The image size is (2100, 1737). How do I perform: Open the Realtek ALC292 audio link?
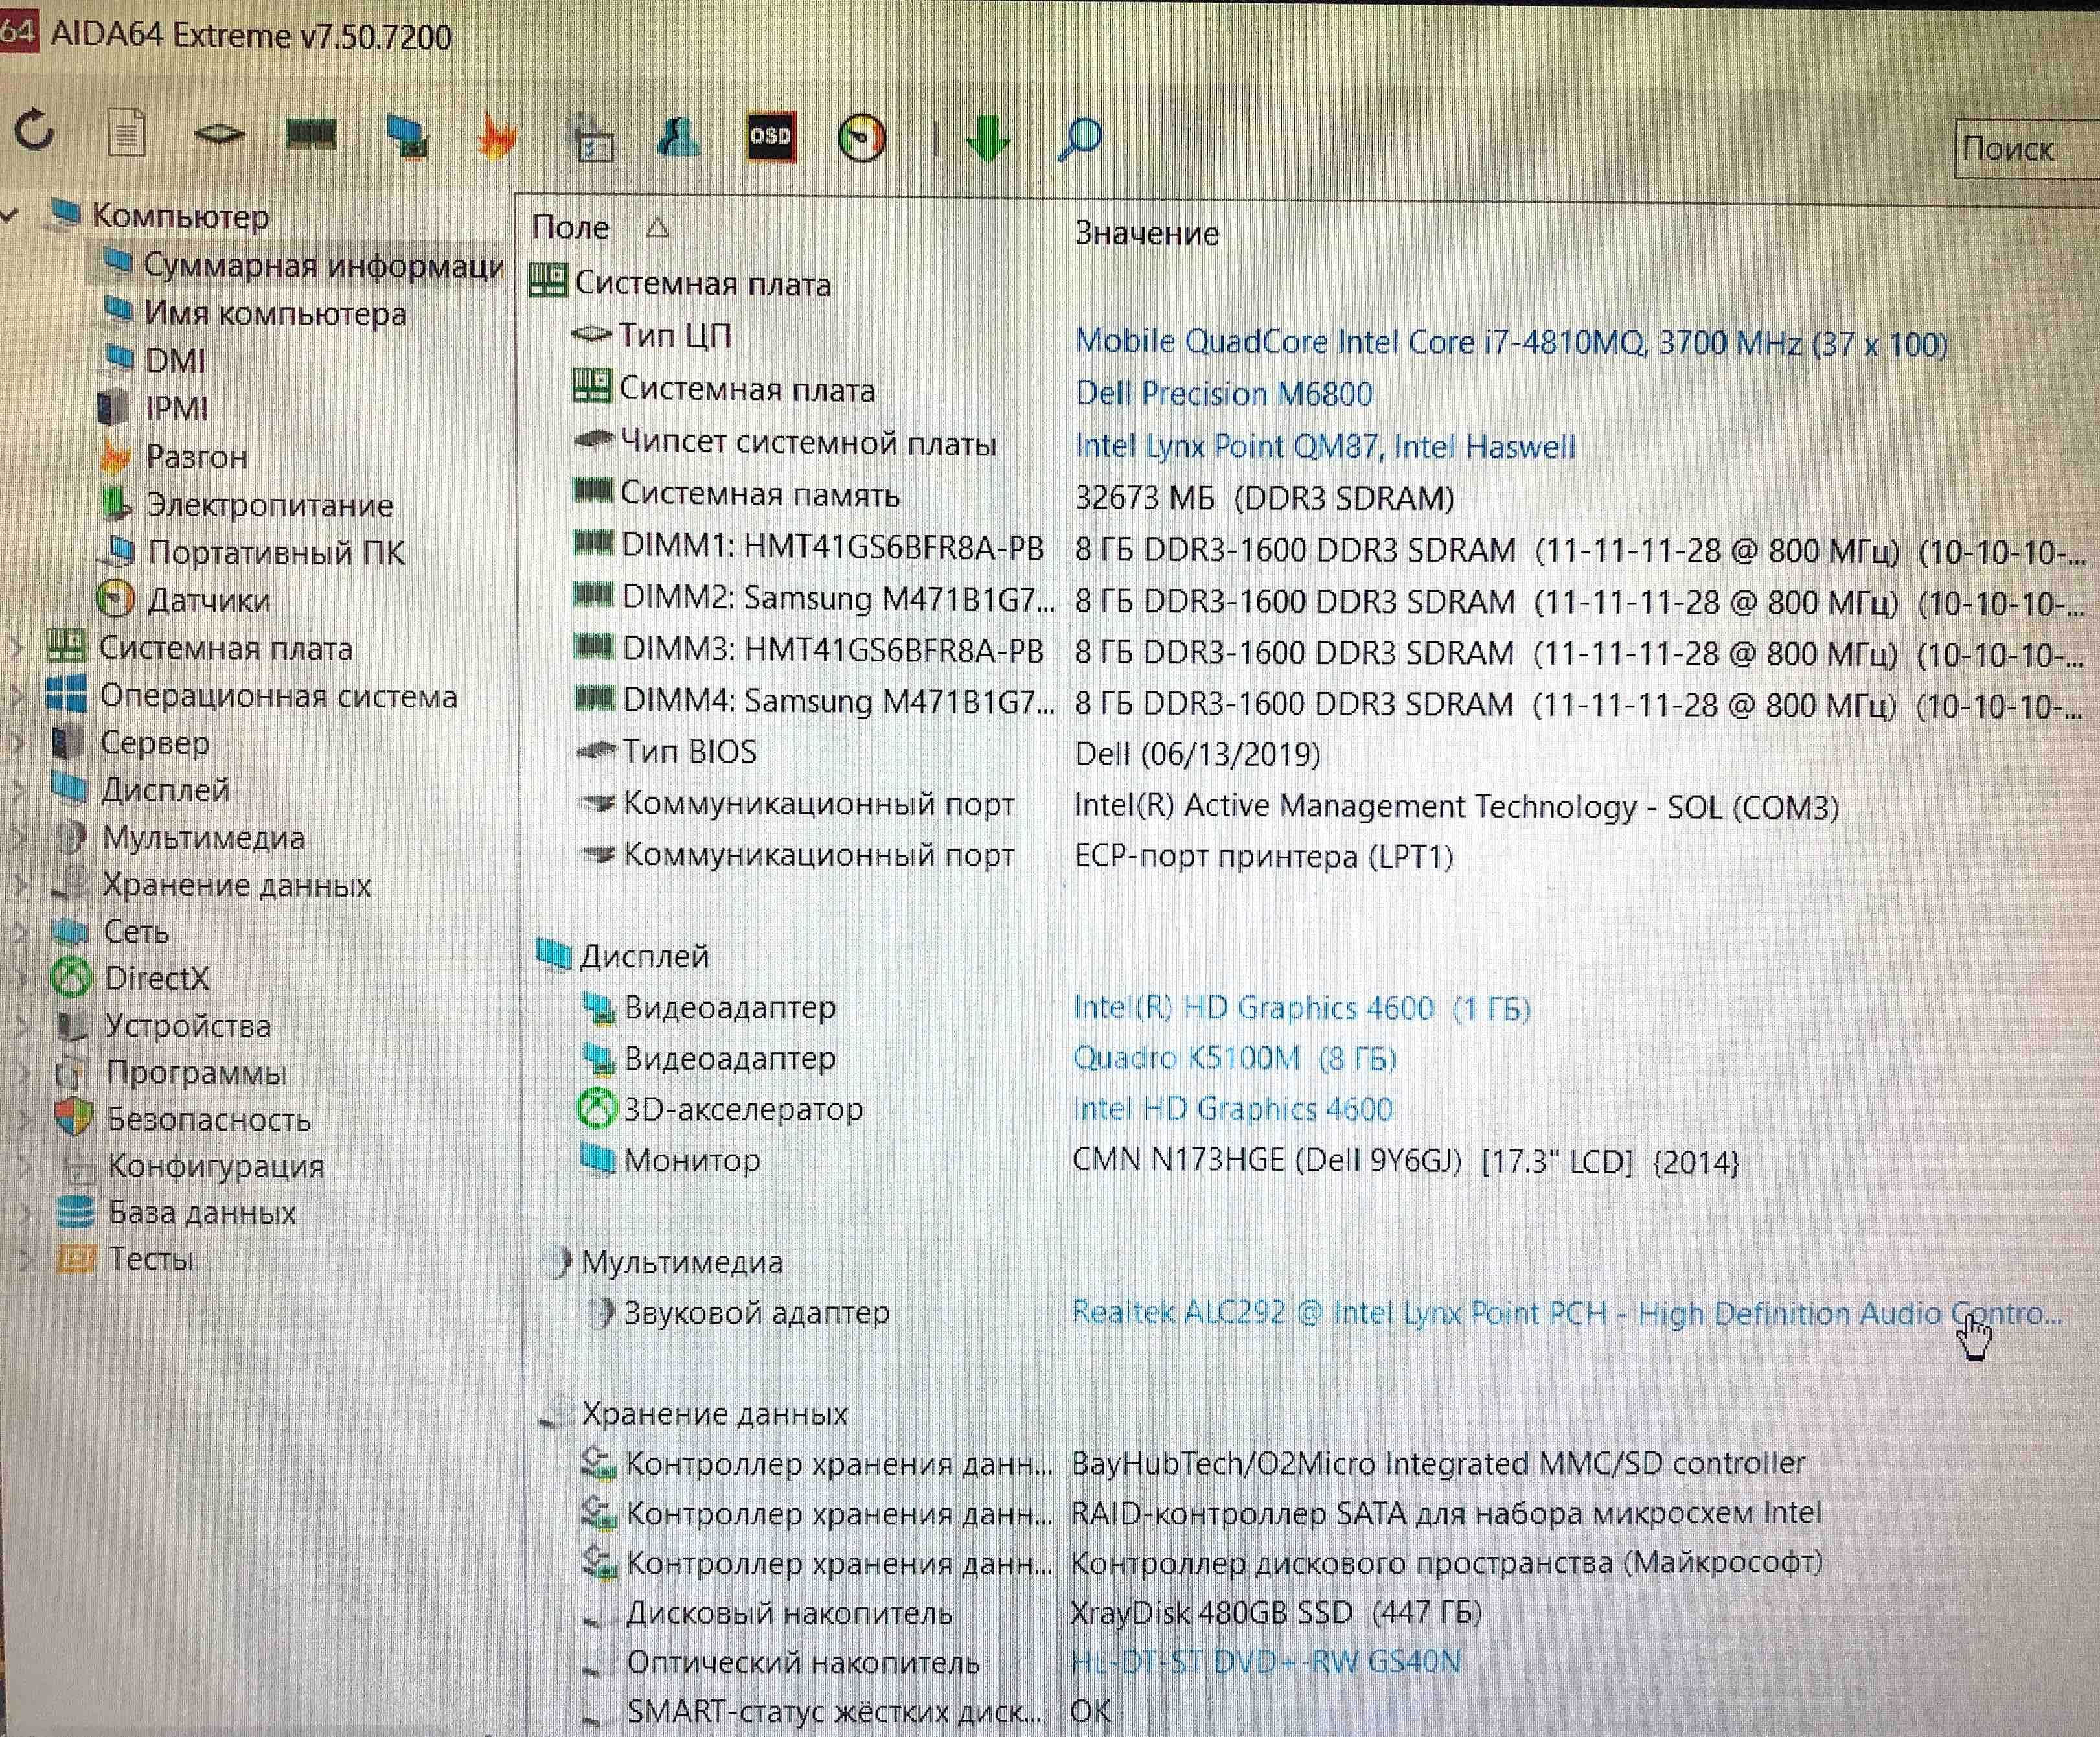pyautogui.click(x=1566, y=1313)
